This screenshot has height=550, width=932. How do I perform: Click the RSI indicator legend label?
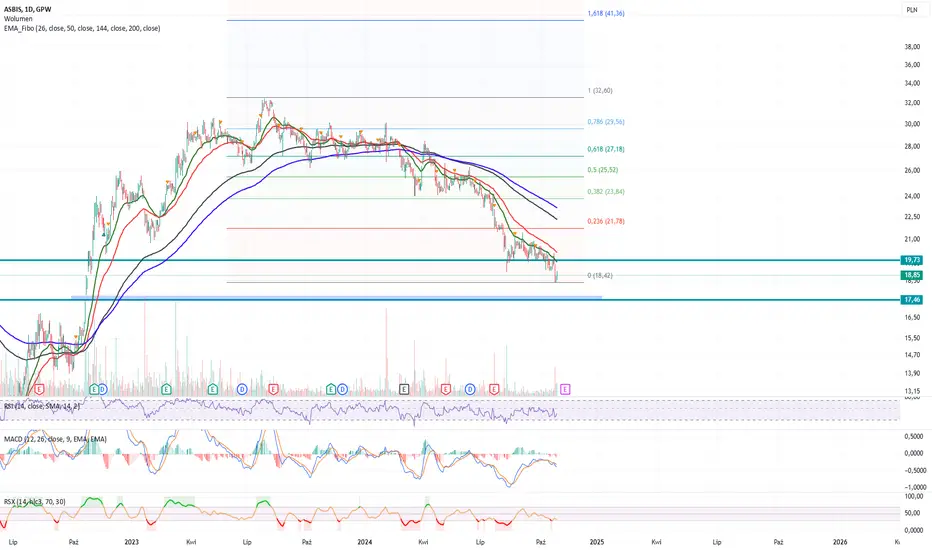click(42, 406)
